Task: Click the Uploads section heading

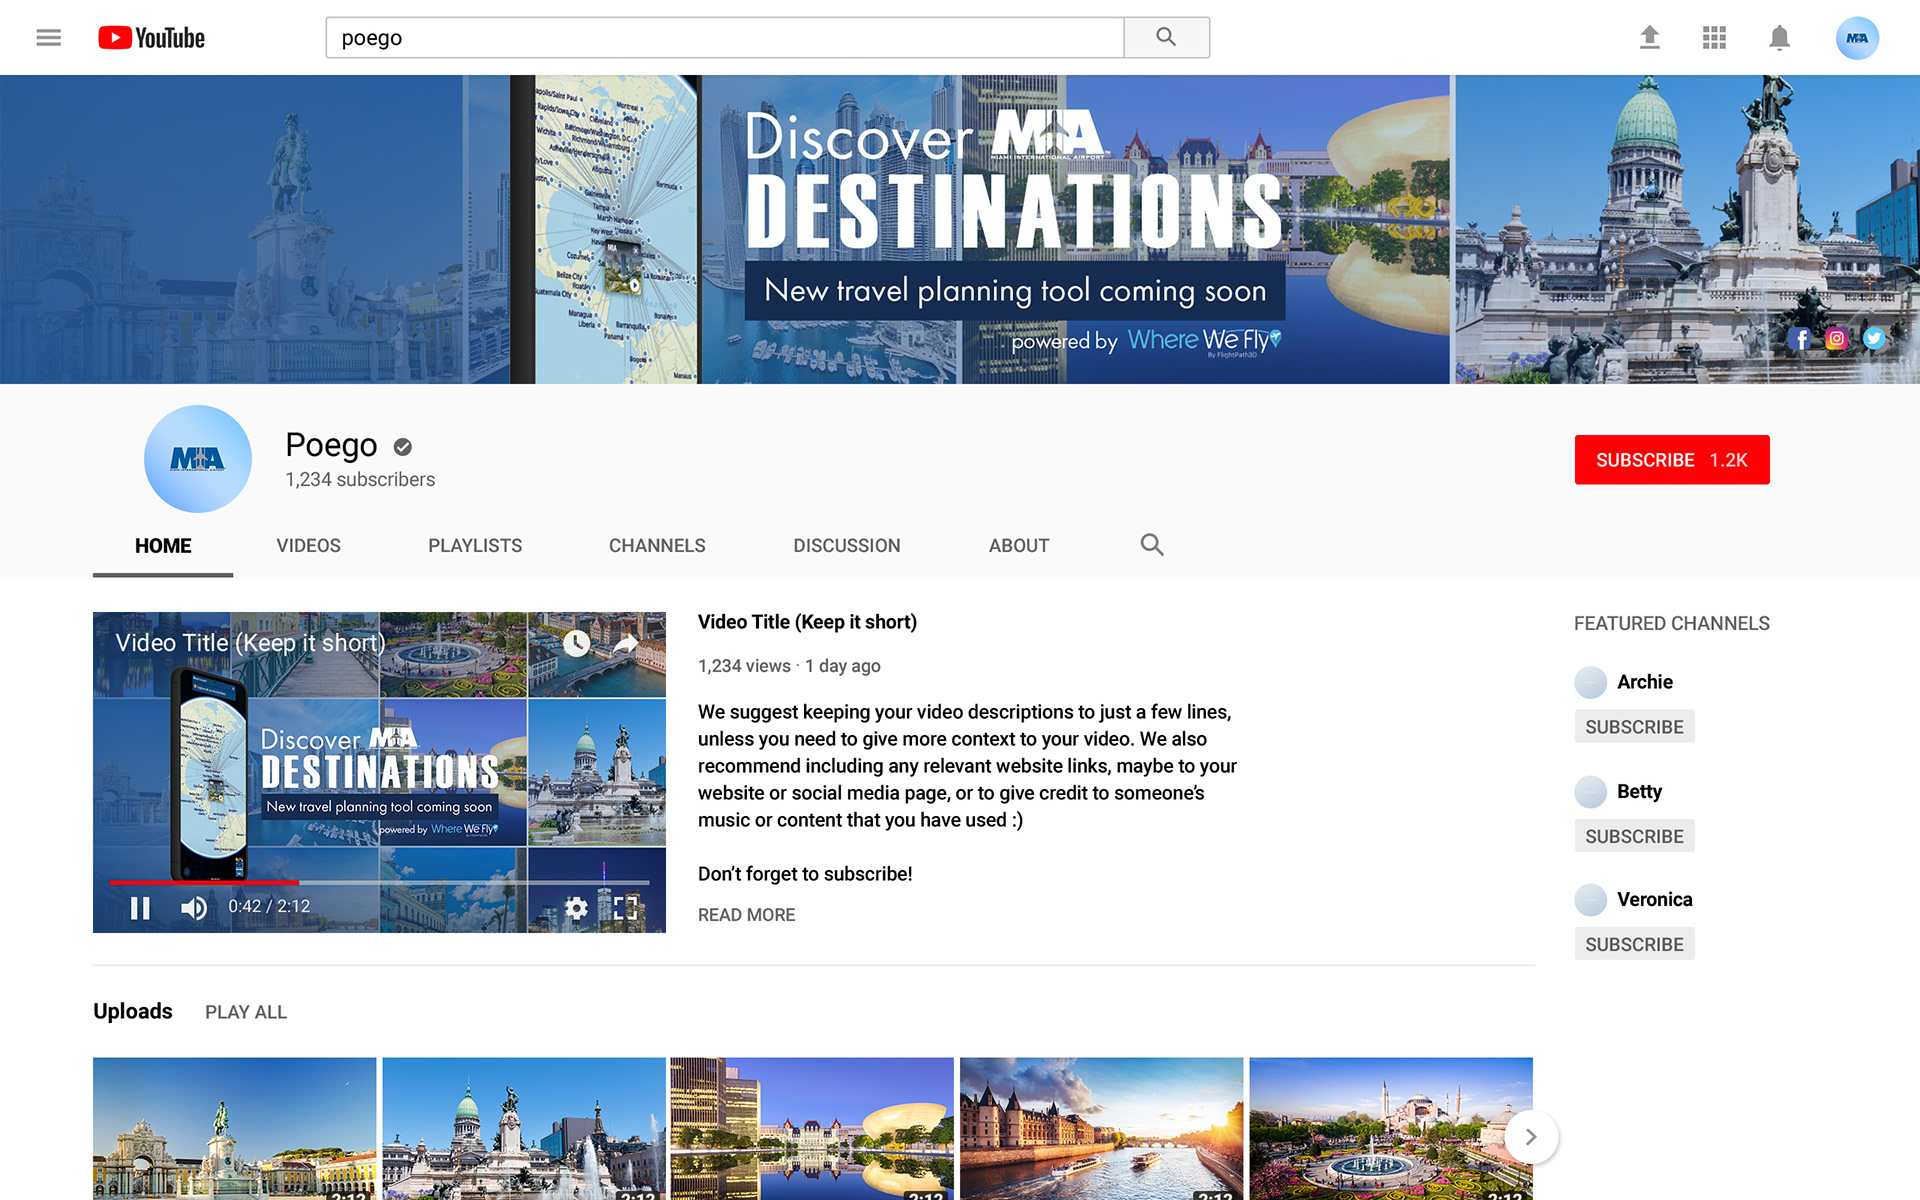Action: point(133,1011)
